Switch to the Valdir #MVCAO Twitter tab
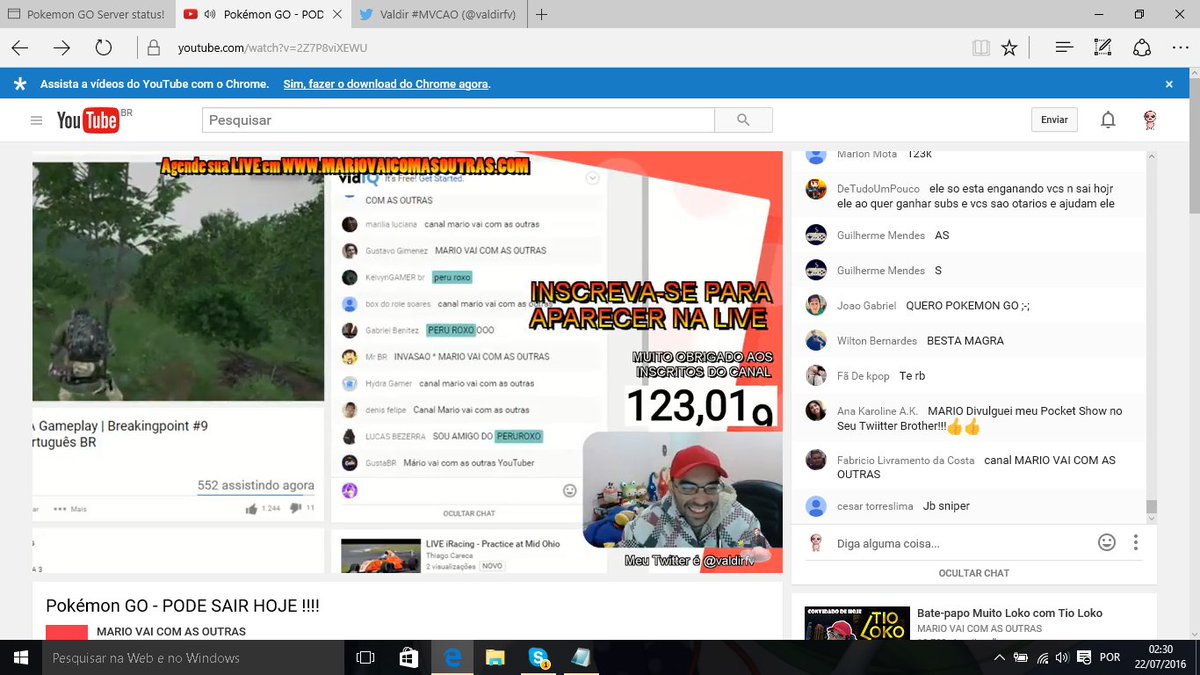Viewport: 1200px width, 675px height. click(440, 14)
